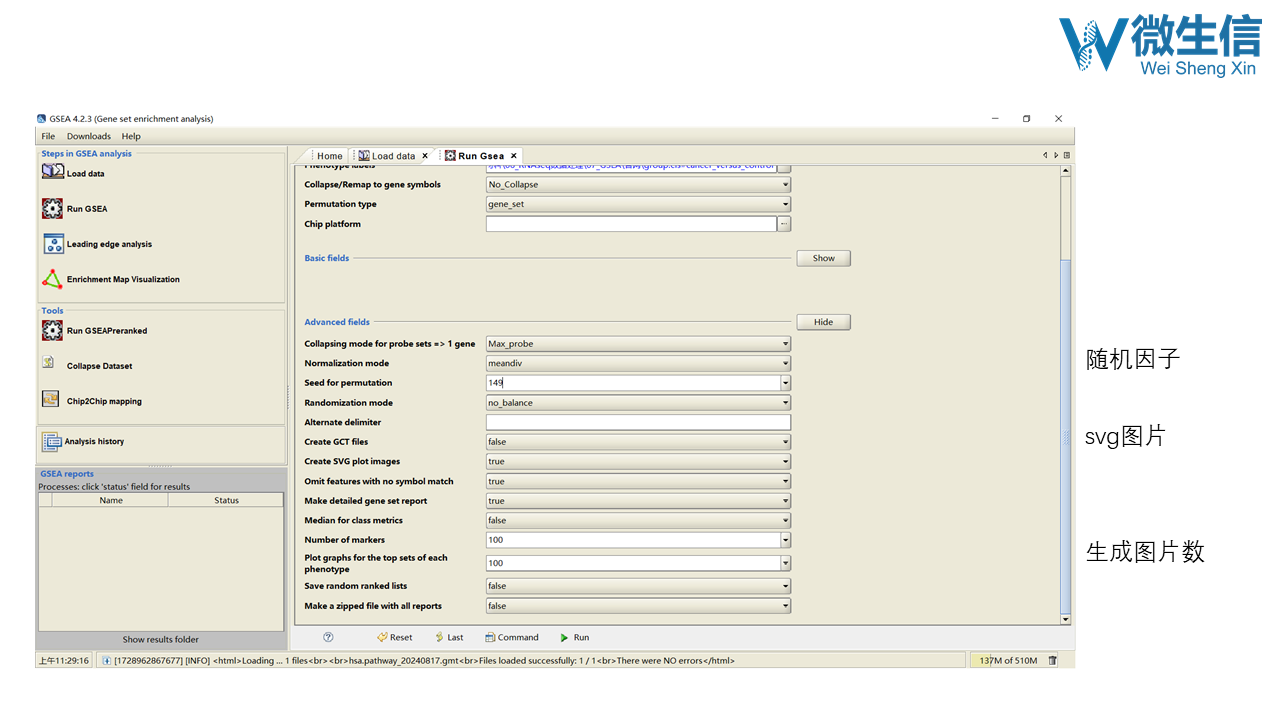Show the Basic fields section
1280x720 pixels.
coord(823,258)
